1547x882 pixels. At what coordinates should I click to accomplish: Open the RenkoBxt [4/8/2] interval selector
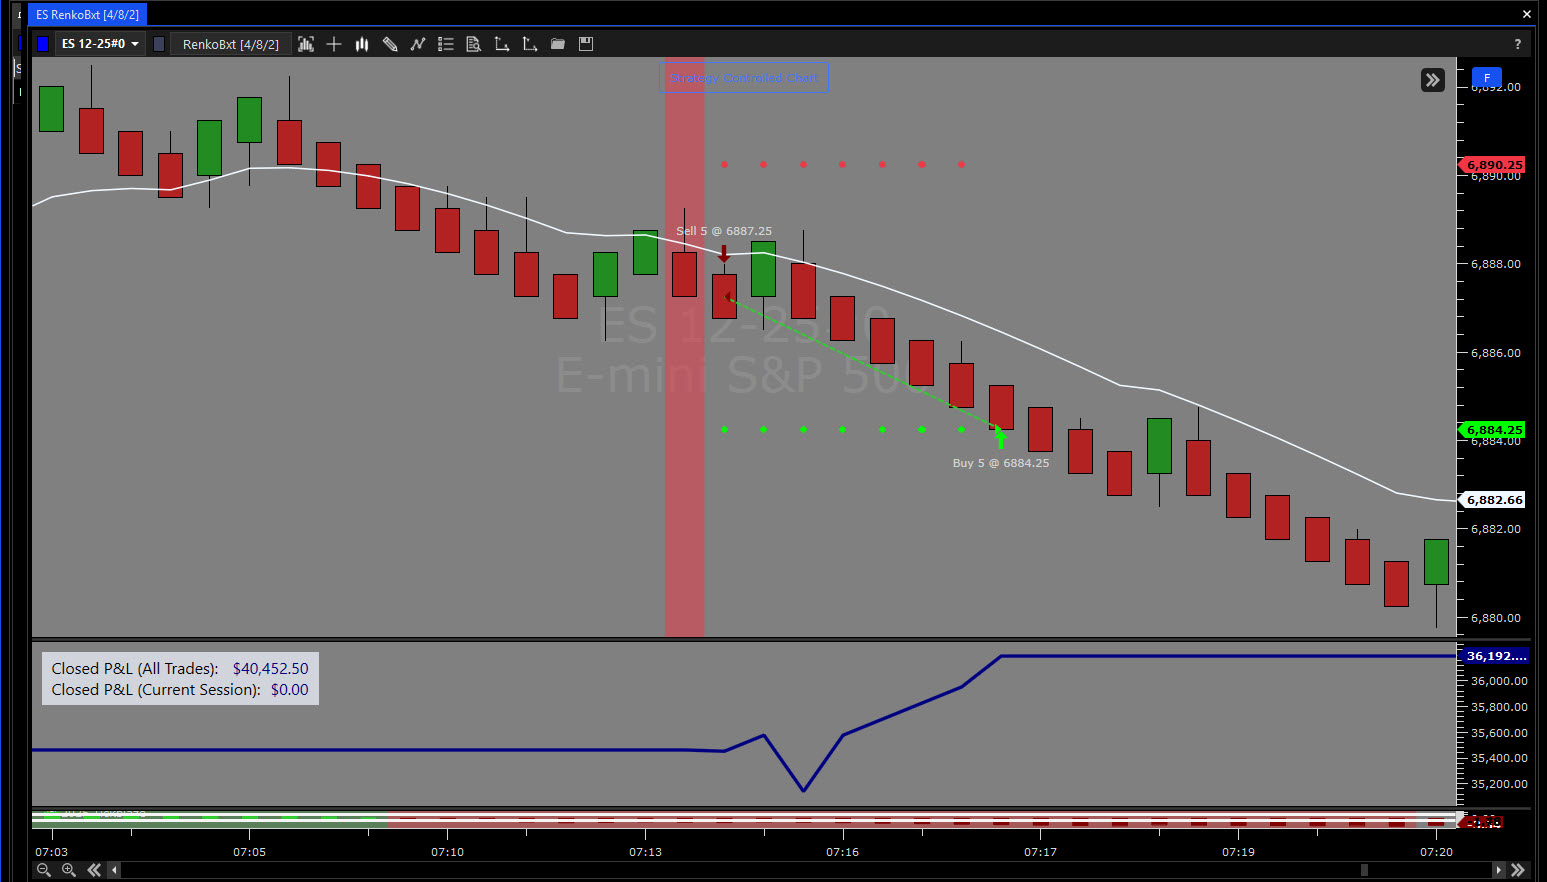pos(230,44)
